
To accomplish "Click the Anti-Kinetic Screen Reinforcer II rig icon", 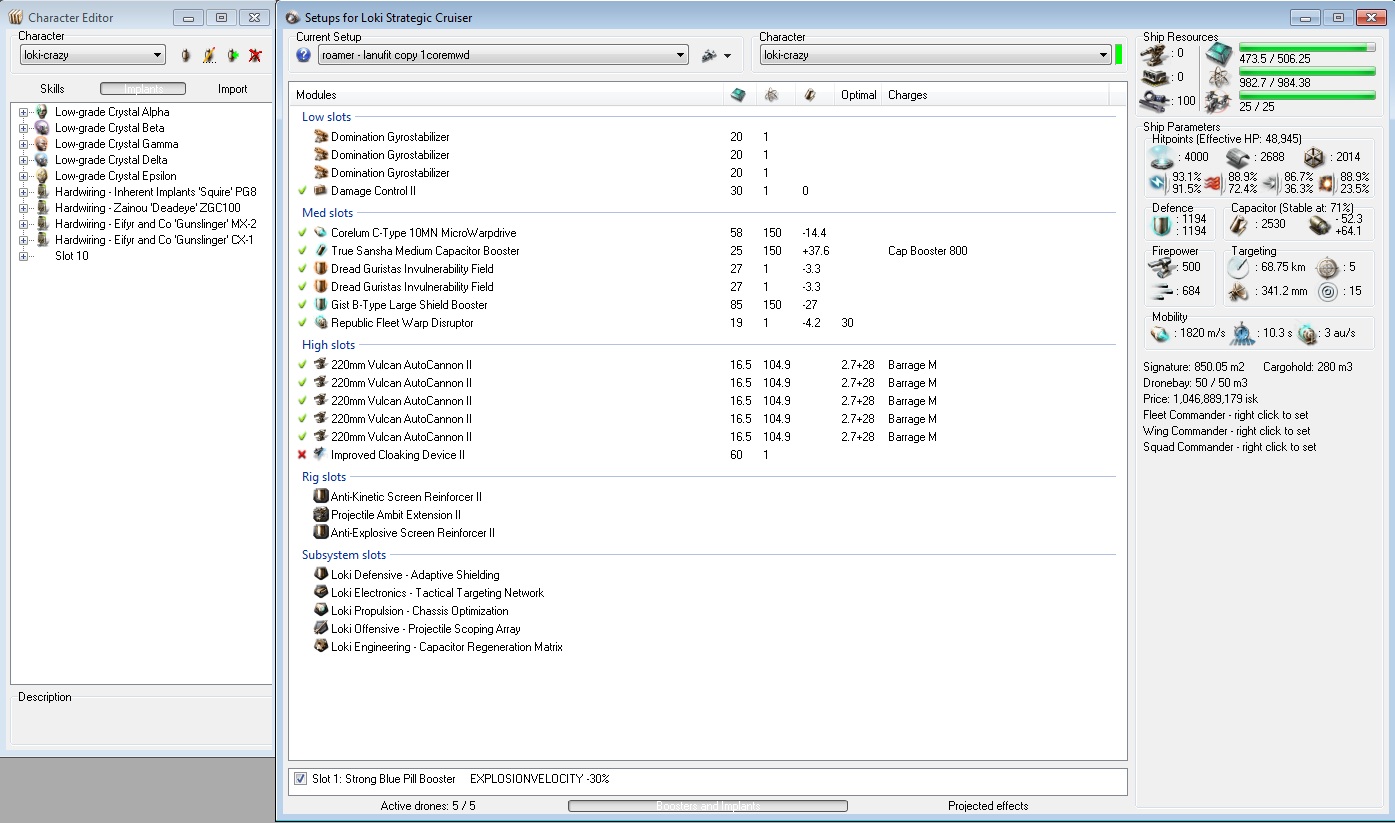I will [321, 497].
